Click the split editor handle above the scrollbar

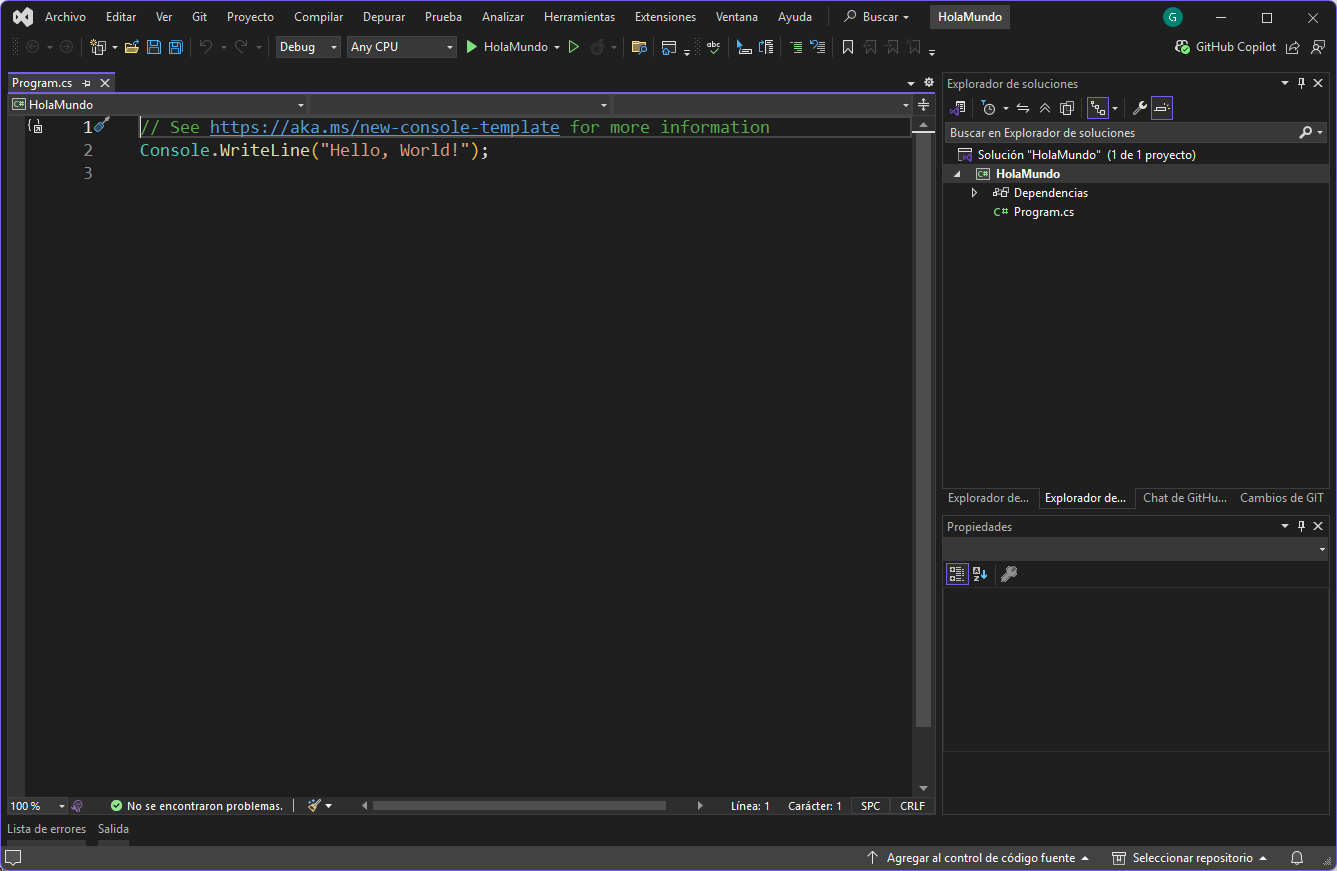click(x=923, y=105)
